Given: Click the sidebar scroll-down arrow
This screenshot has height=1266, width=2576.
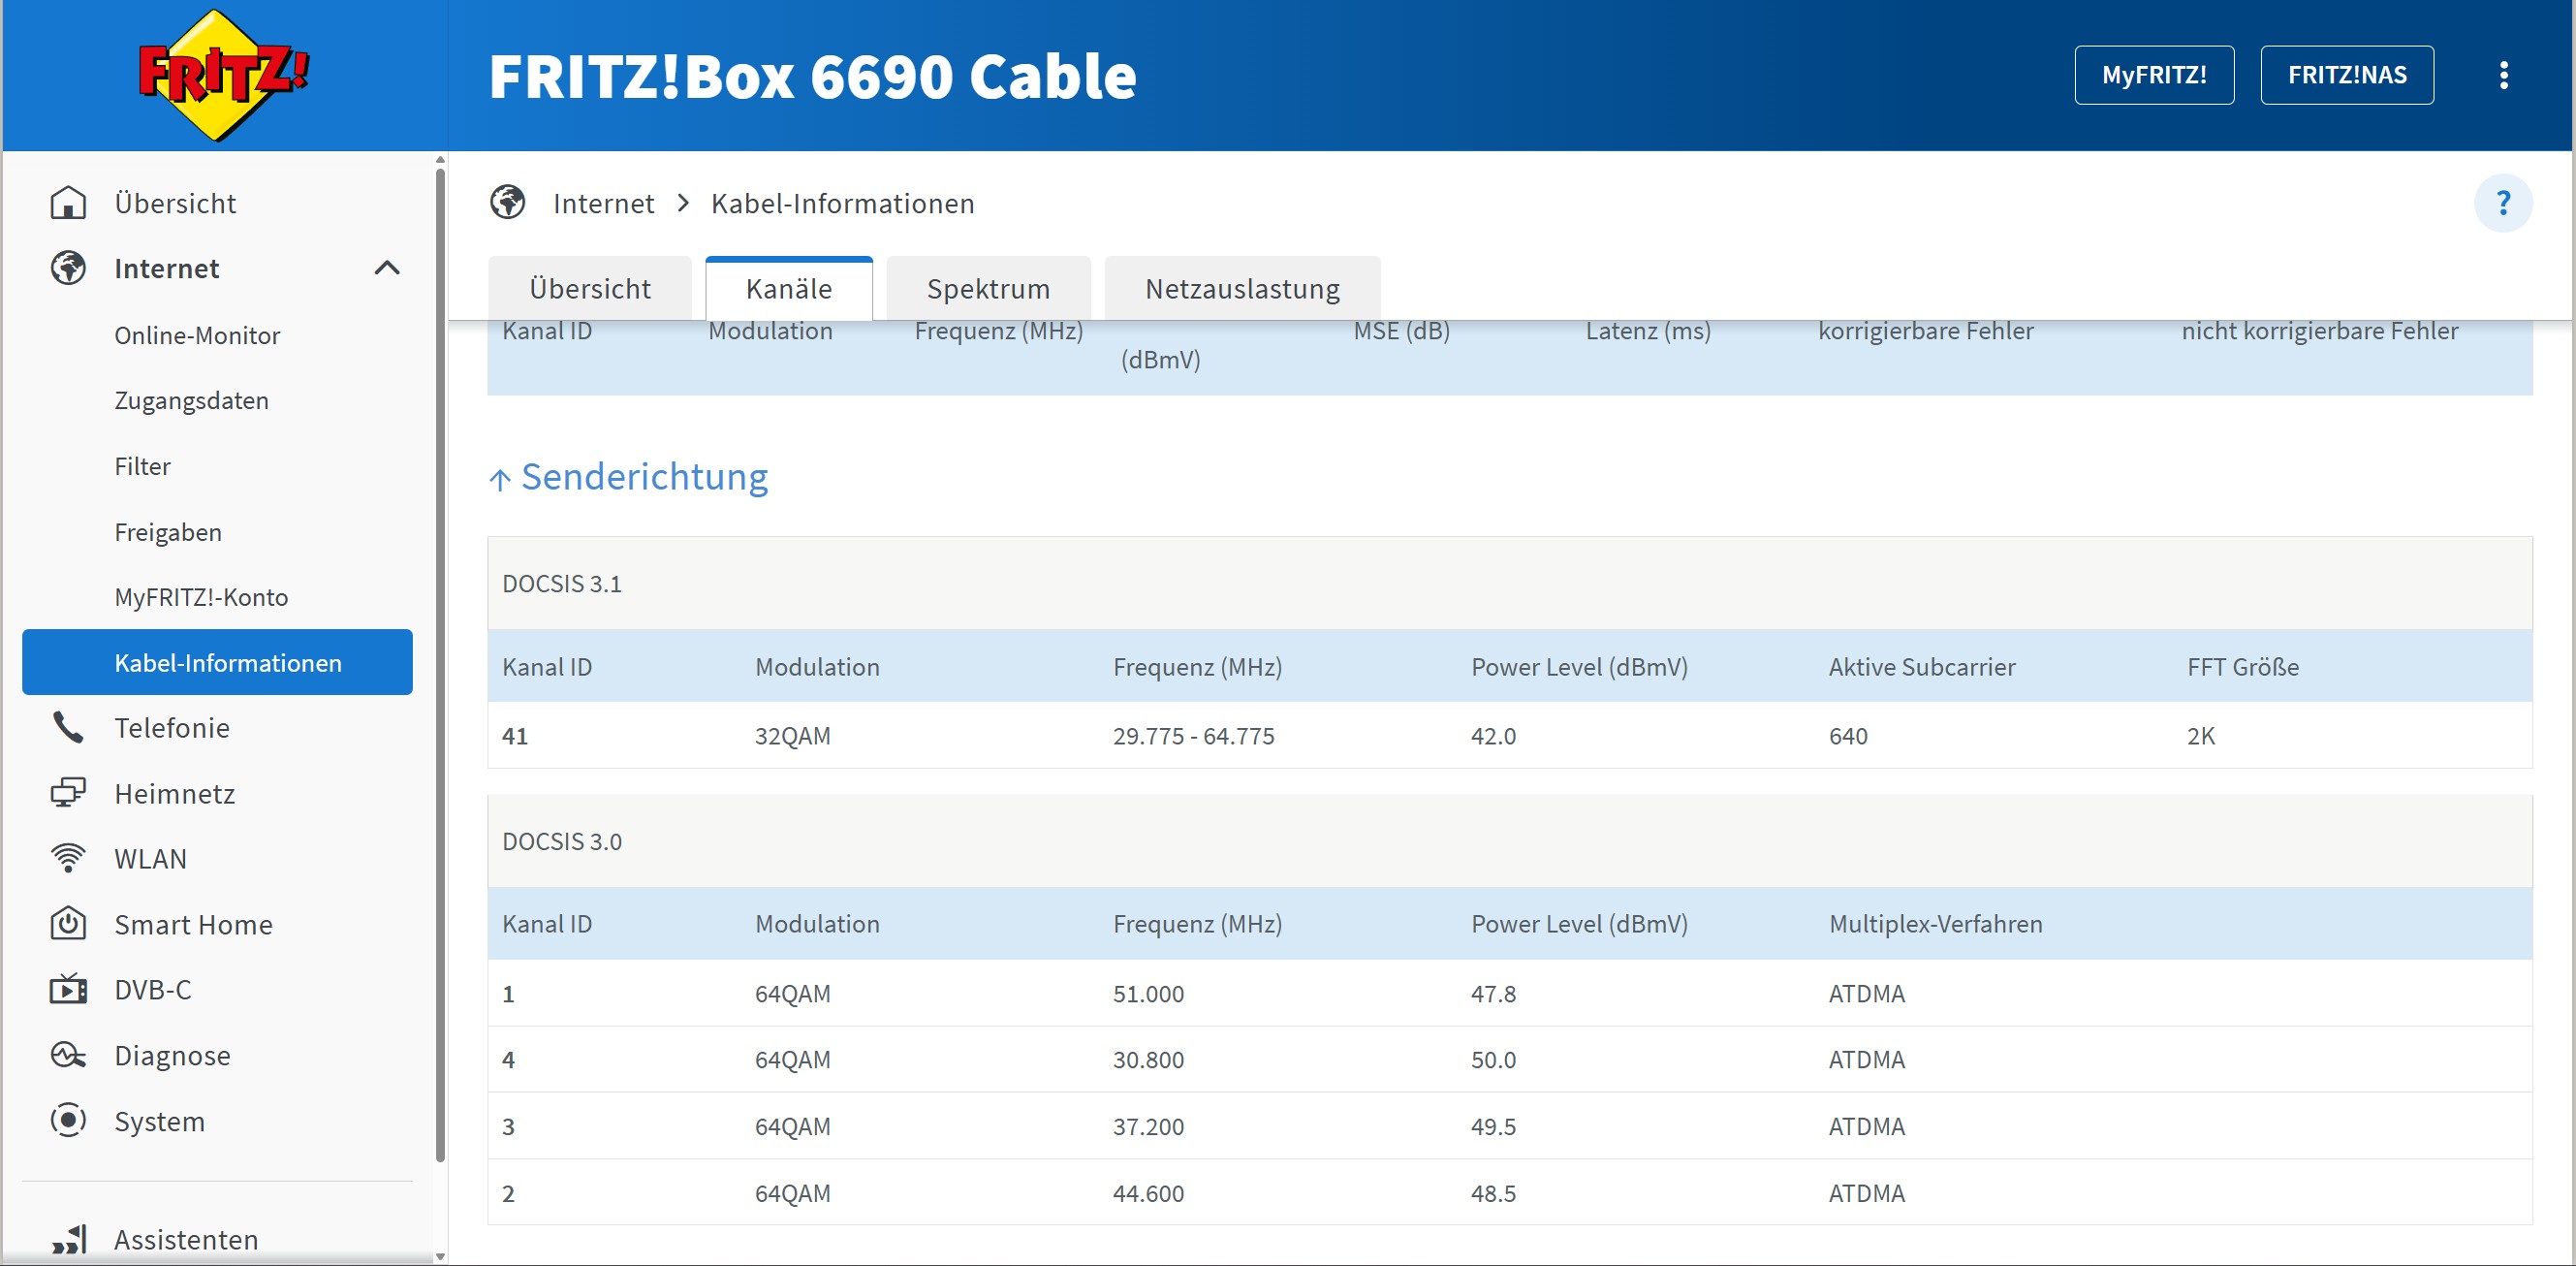Looking at the screenshot, I should pos(440,1256).
